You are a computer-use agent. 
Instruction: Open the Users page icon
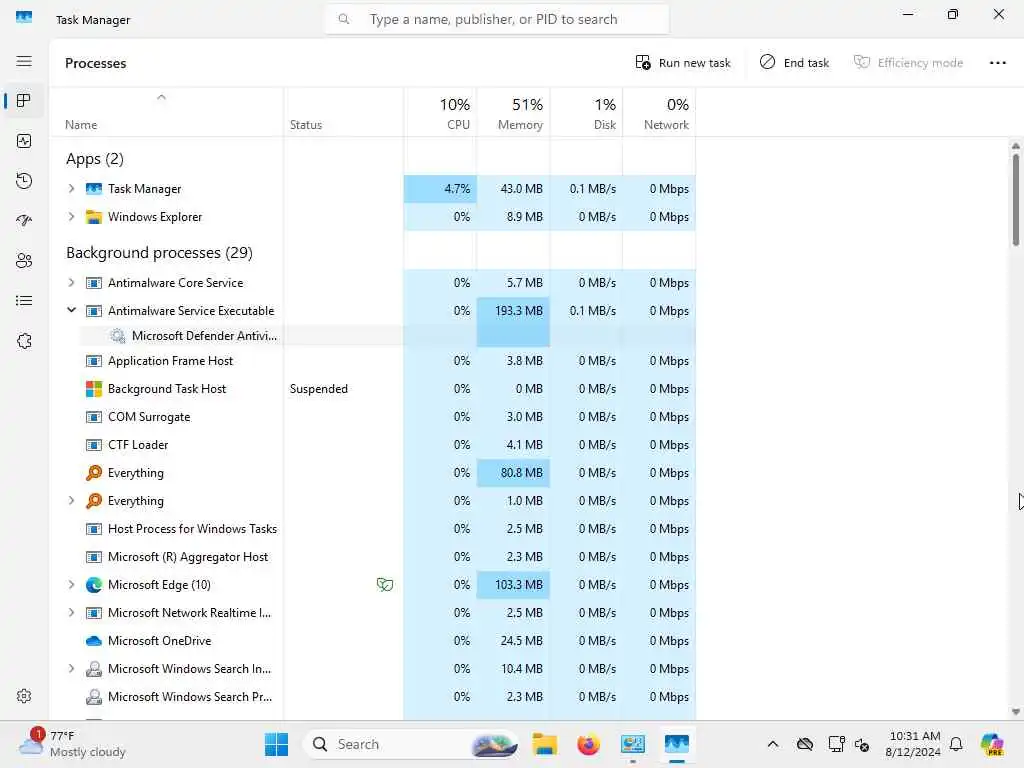24,261
